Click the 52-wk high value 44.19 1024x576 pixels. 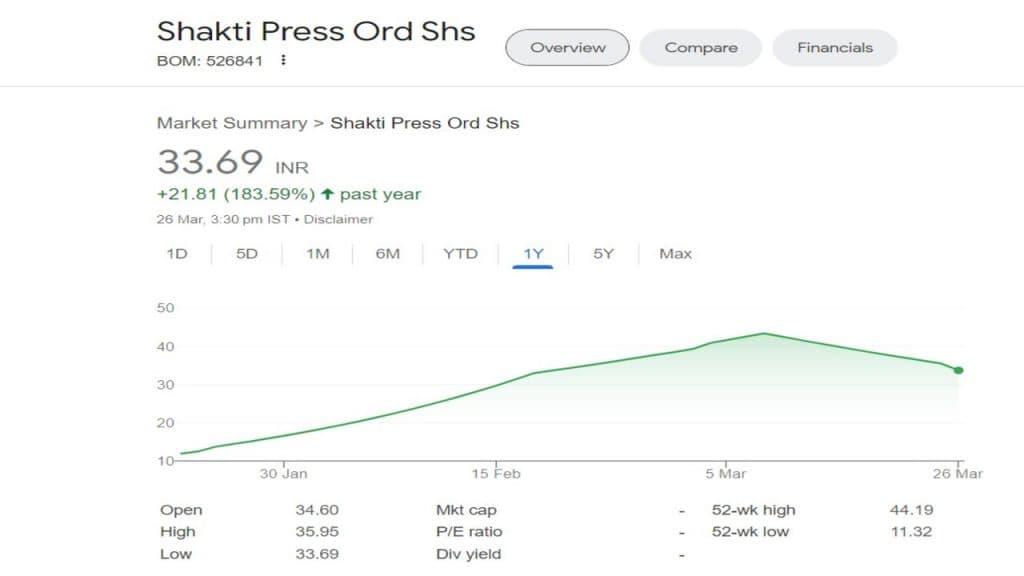point(911,510)
